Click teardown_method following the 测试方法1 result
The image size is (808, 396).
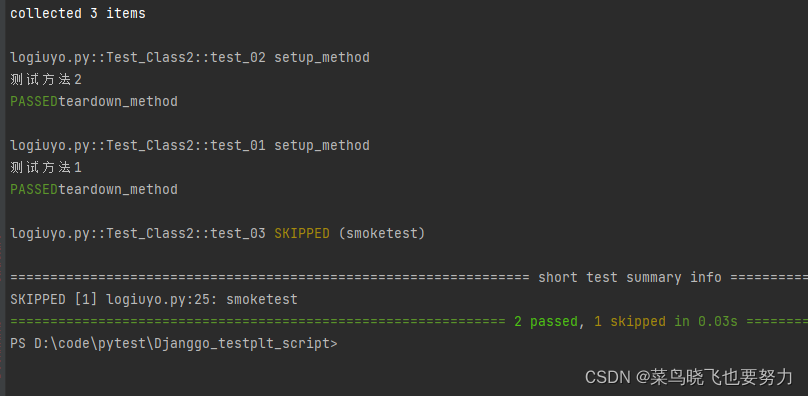(x=118, y=190)
